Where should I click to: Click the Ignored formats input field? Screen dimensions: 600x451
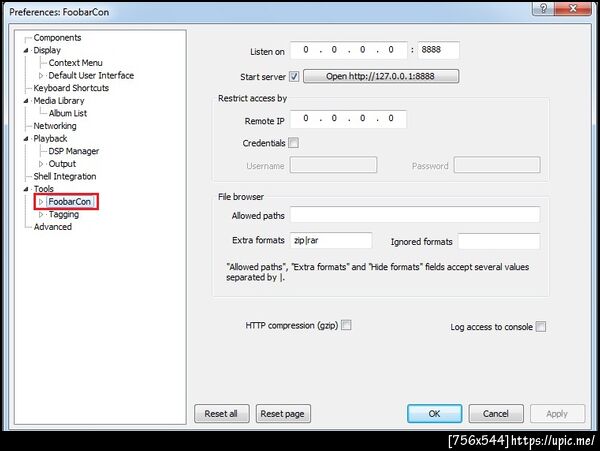[x=499, y=241]
